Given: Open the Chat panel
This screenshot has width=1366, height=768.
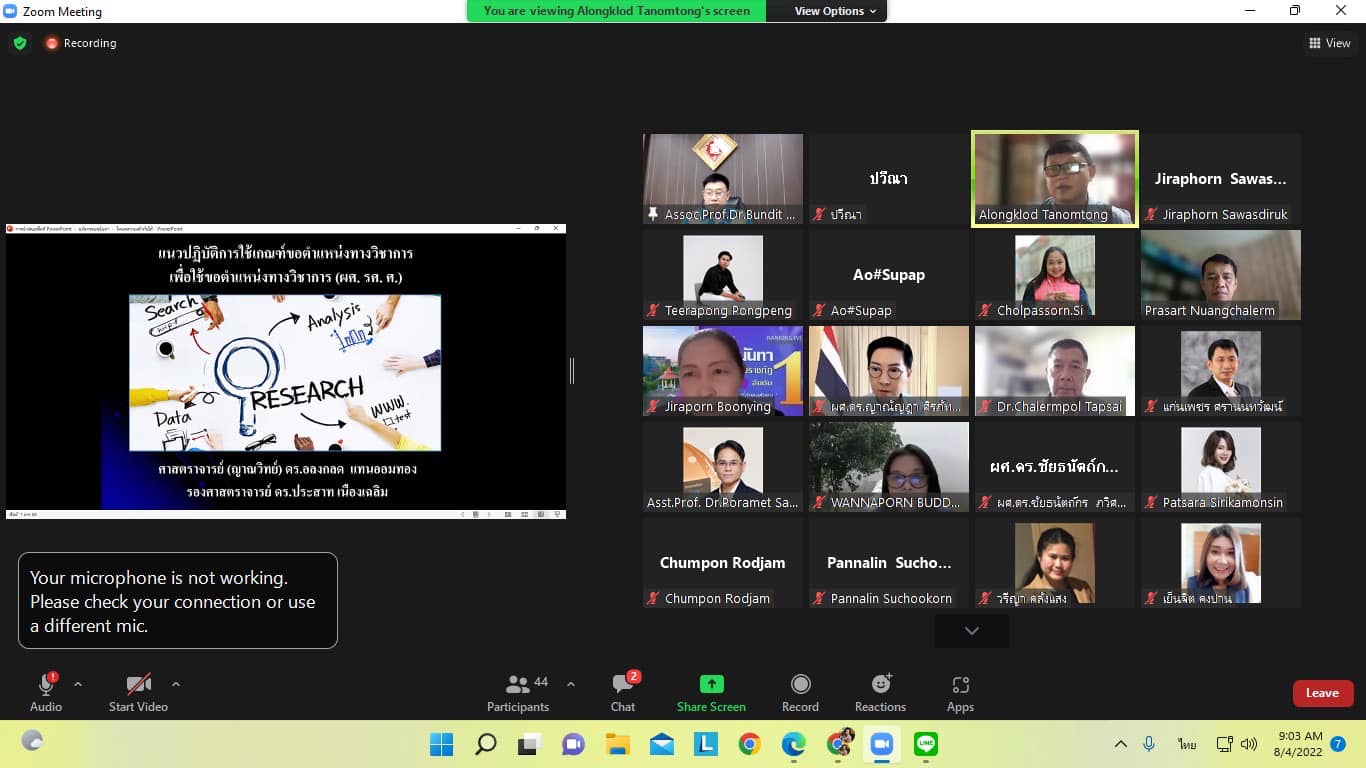Looking at the screenshot, I should point(623,692).
